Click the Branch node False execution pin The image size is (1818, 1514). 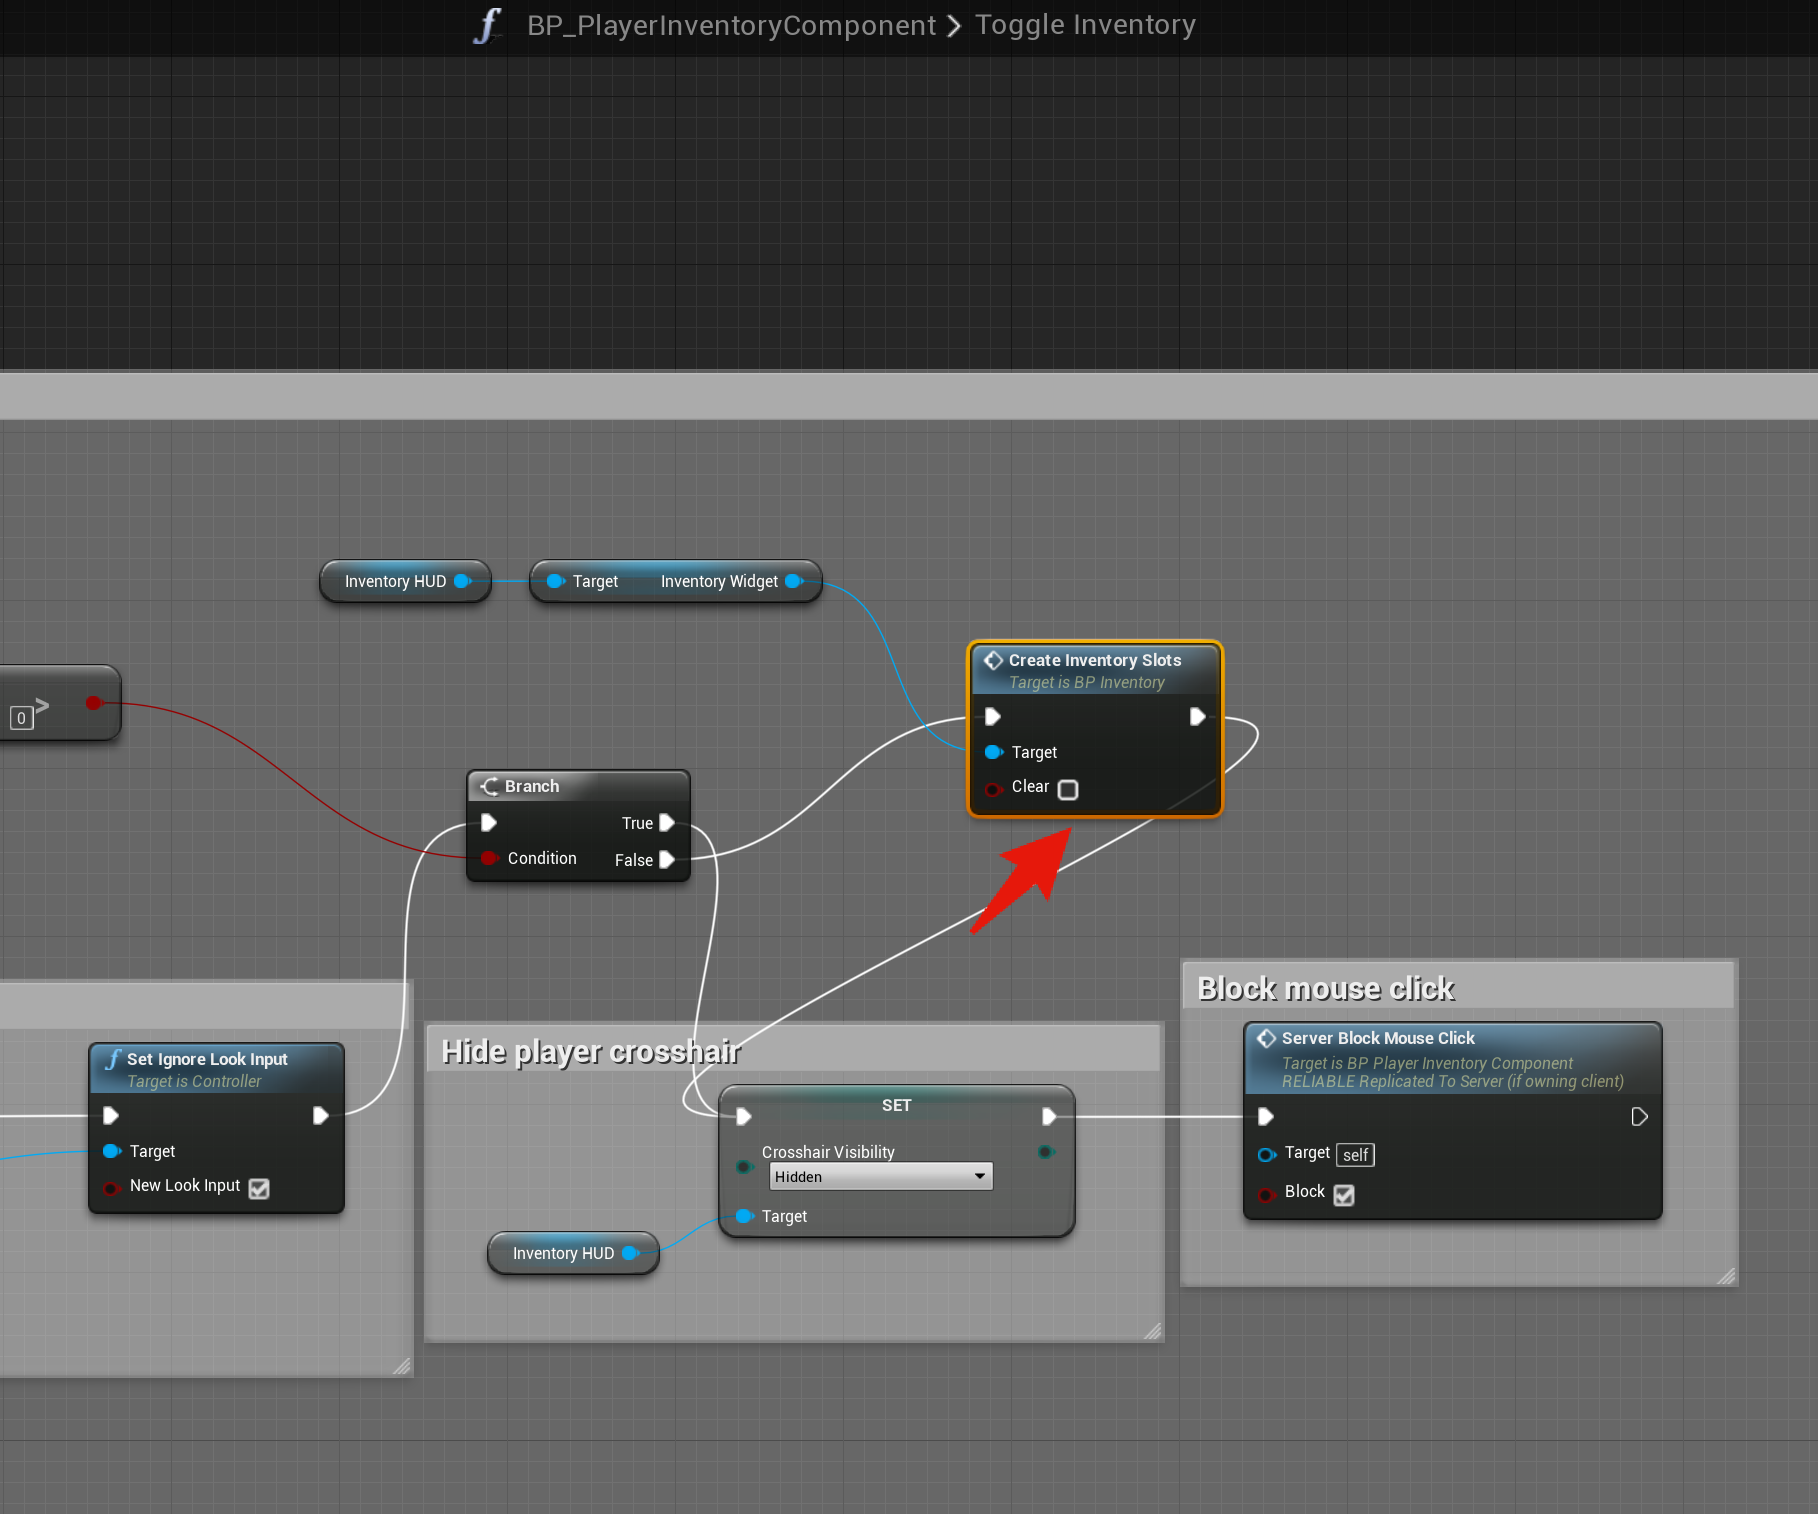coord(667,860)
